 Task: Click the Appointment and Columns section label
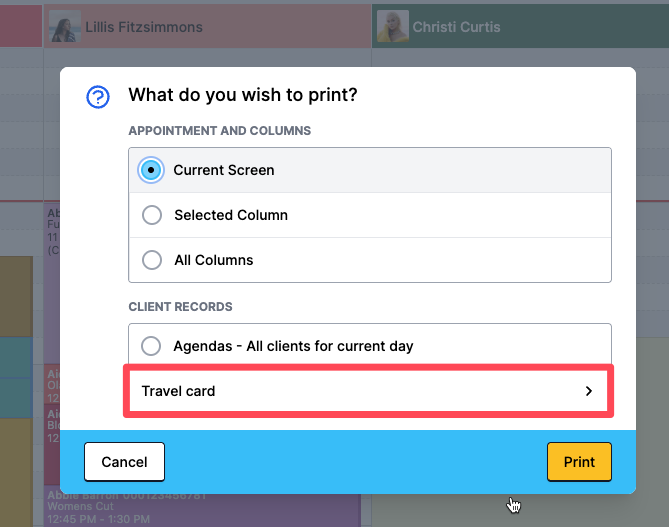pos(219,130)
